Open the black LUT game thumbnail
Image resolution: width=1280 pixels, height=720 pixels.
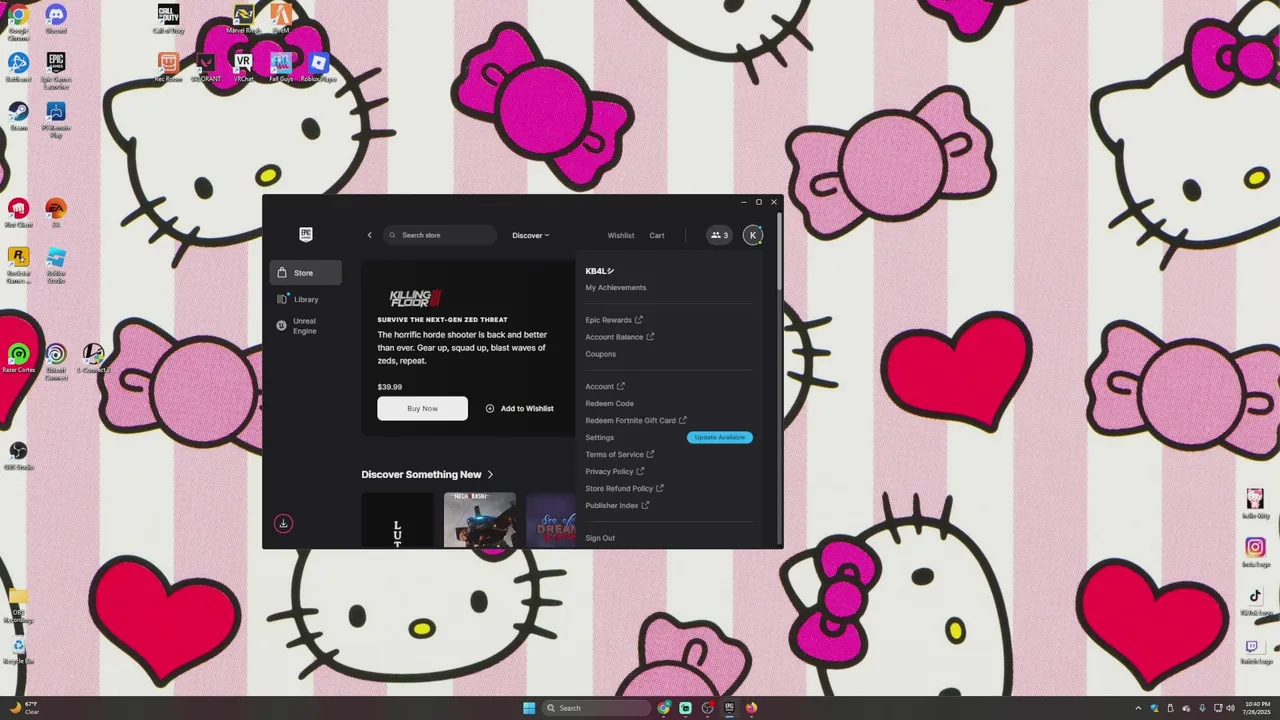[x=397, y=519]
